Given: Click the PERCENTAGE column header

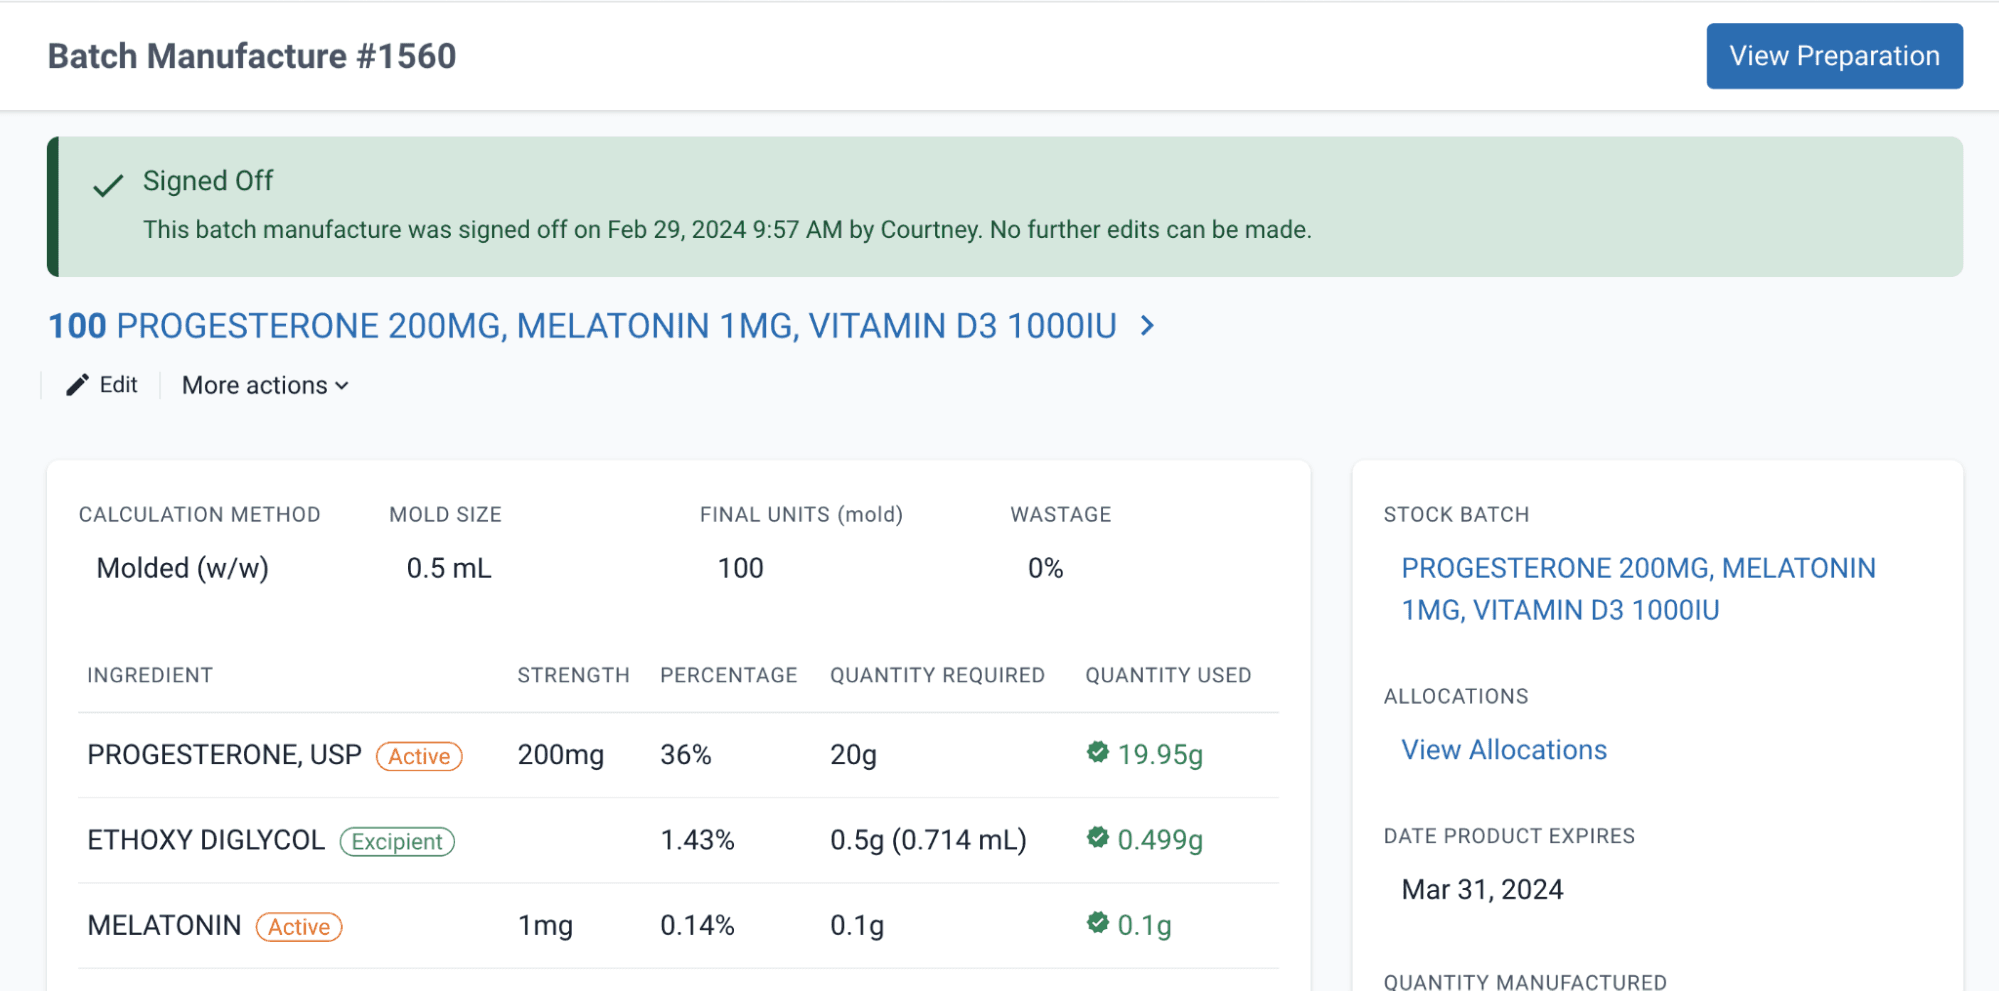Looking at the screenshot, I should click(x=728, y=675).
